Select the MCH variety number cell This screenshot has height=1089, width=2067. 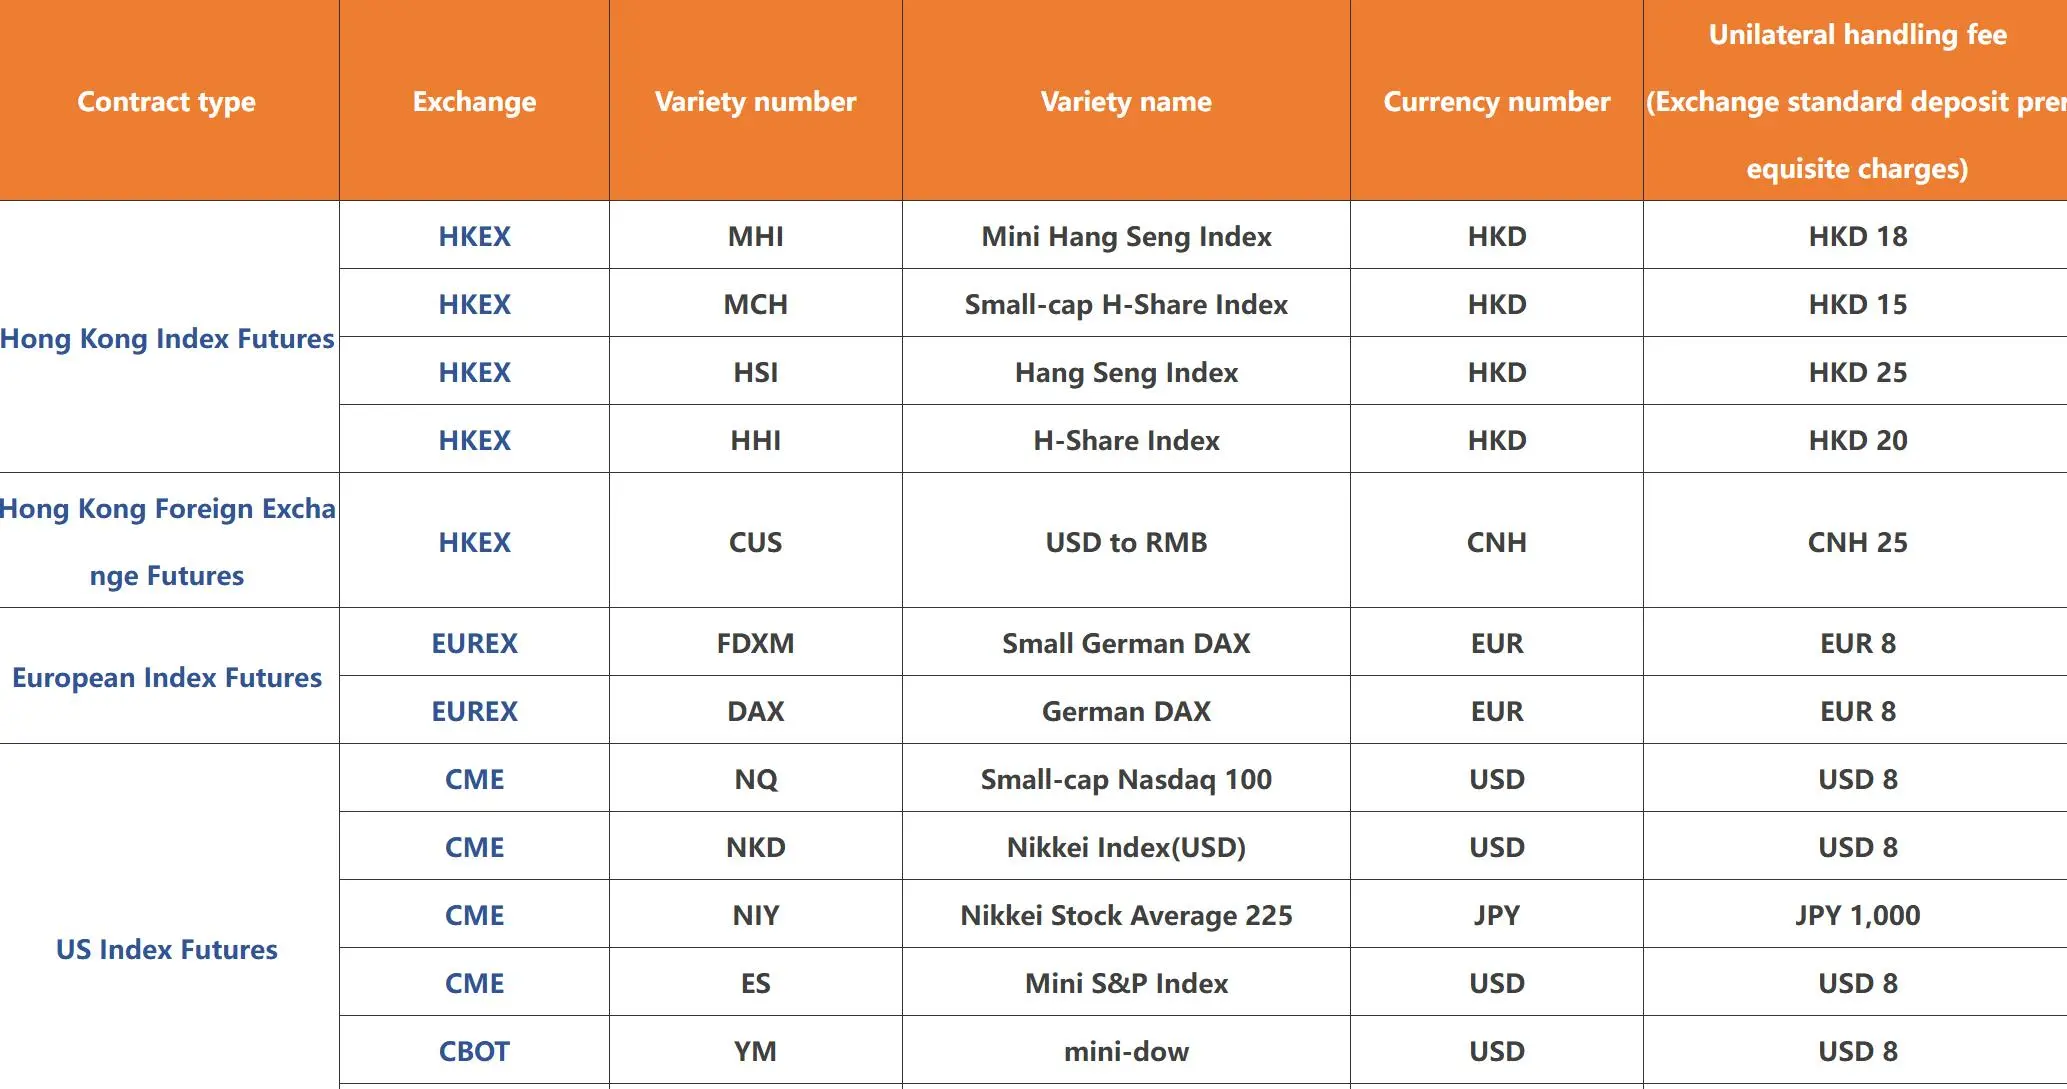pyautogui.click(x=756, y=305)
